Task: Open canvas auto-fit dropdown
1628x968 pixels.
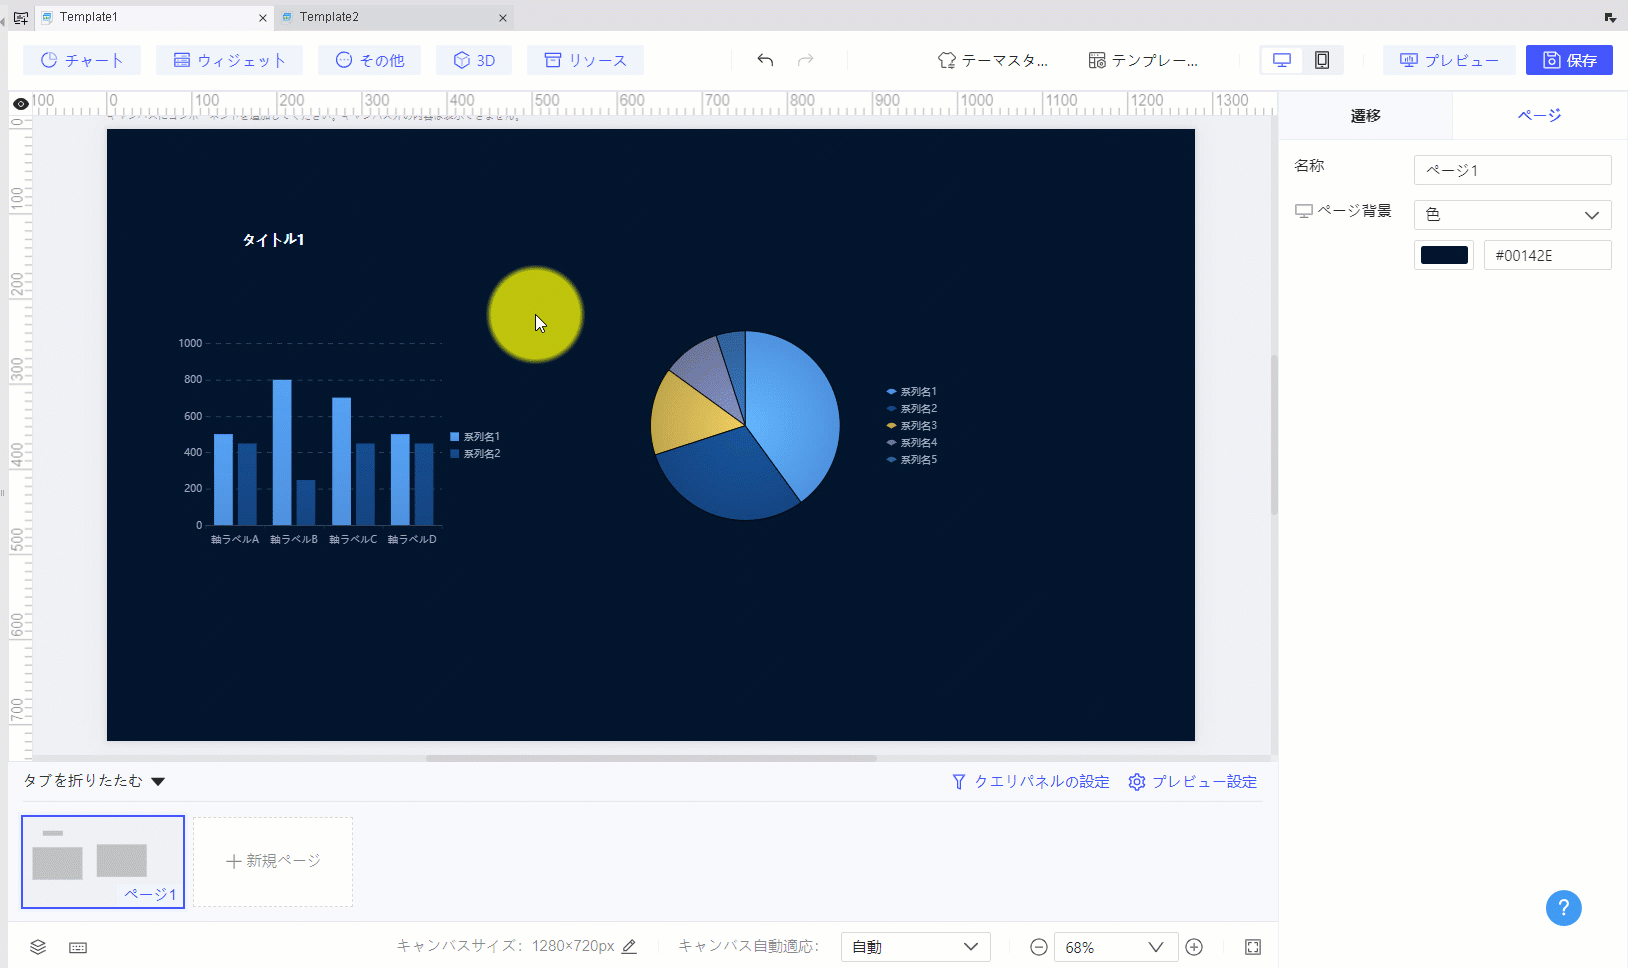Action: point(915,947)
